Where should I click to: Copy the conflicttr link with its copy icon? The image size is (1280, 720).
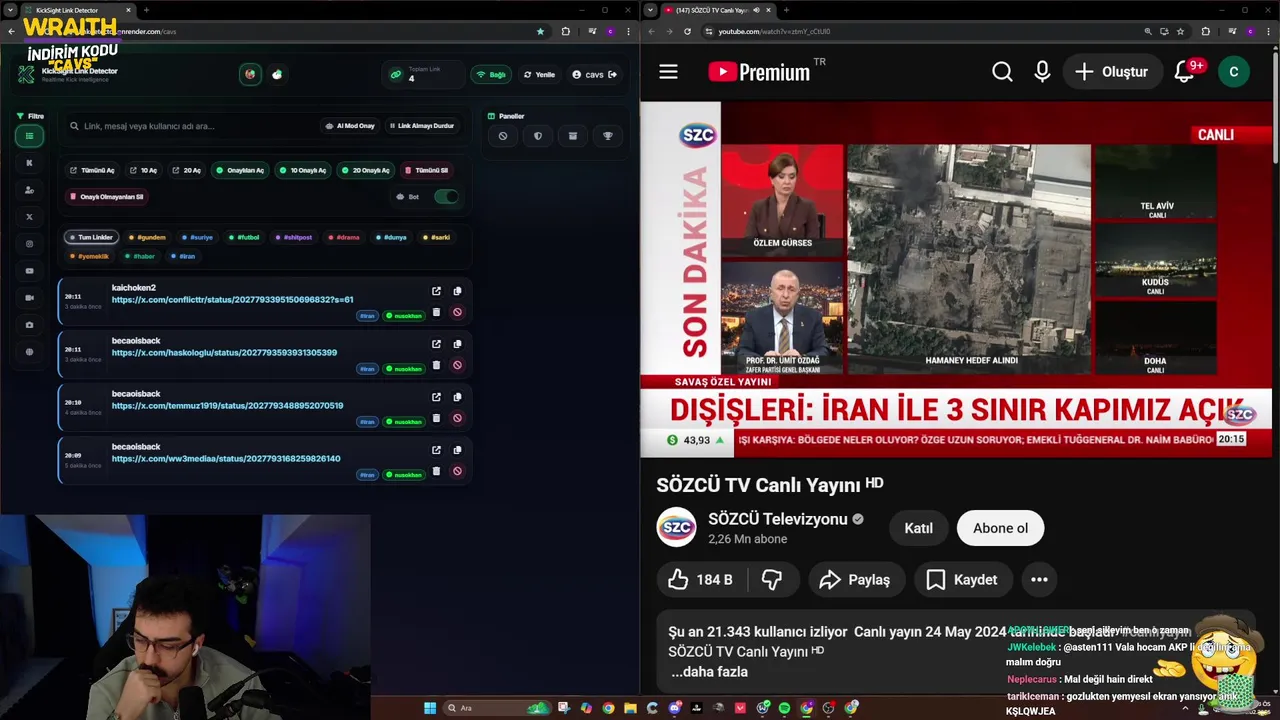point(457,291)
